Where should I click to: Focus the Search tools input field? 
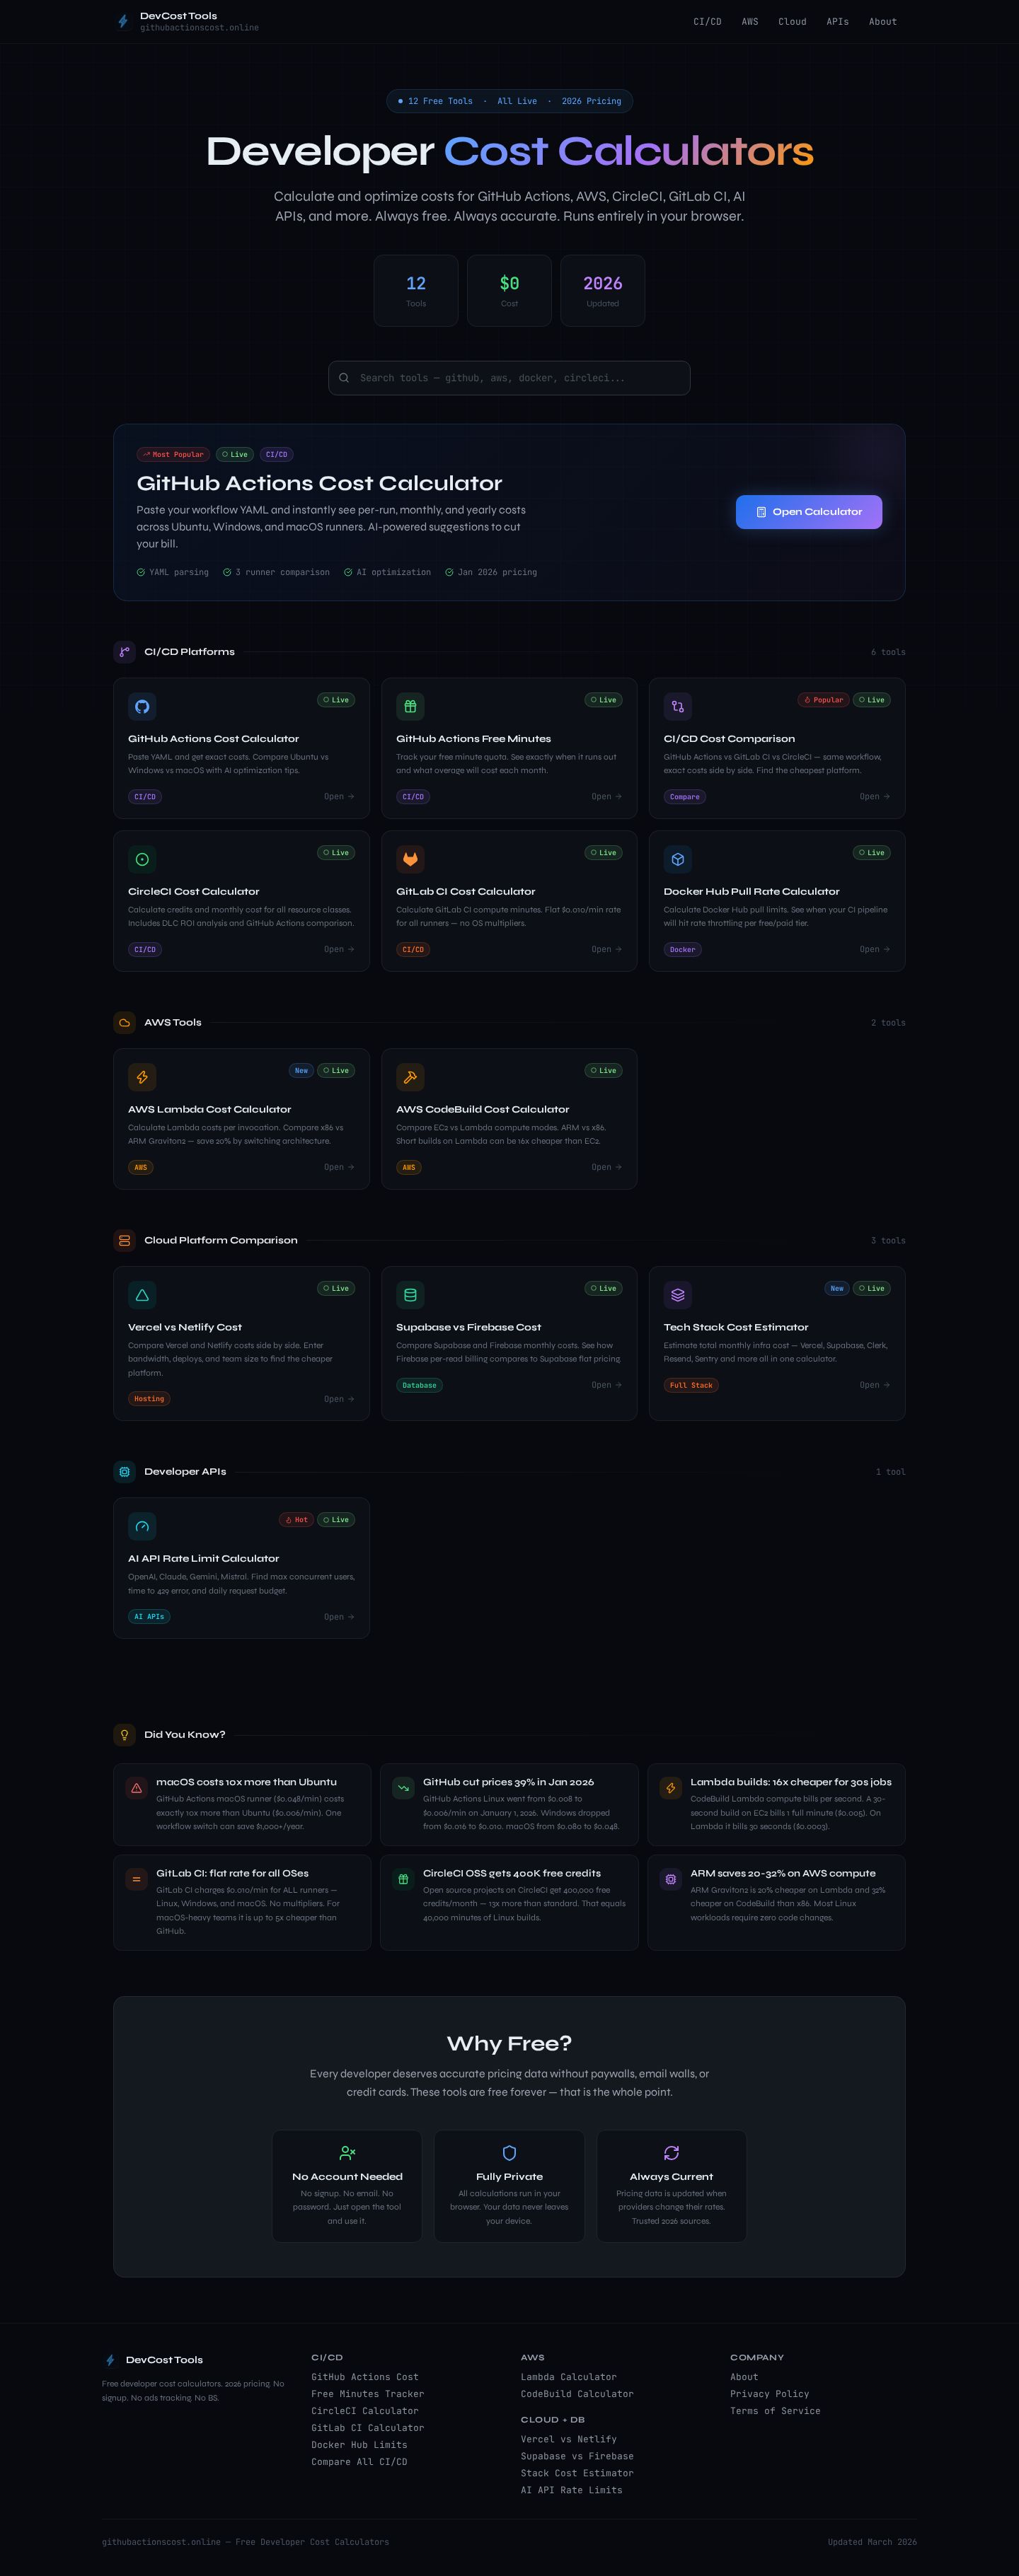point(509,378)
